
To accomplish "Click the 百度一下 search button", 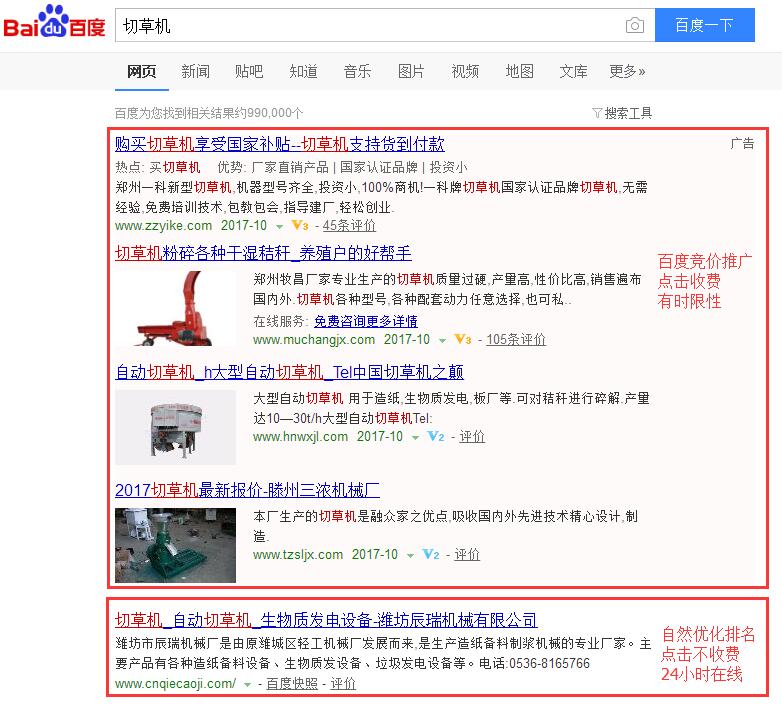I will pyautogui.click(x=704, y=25).
